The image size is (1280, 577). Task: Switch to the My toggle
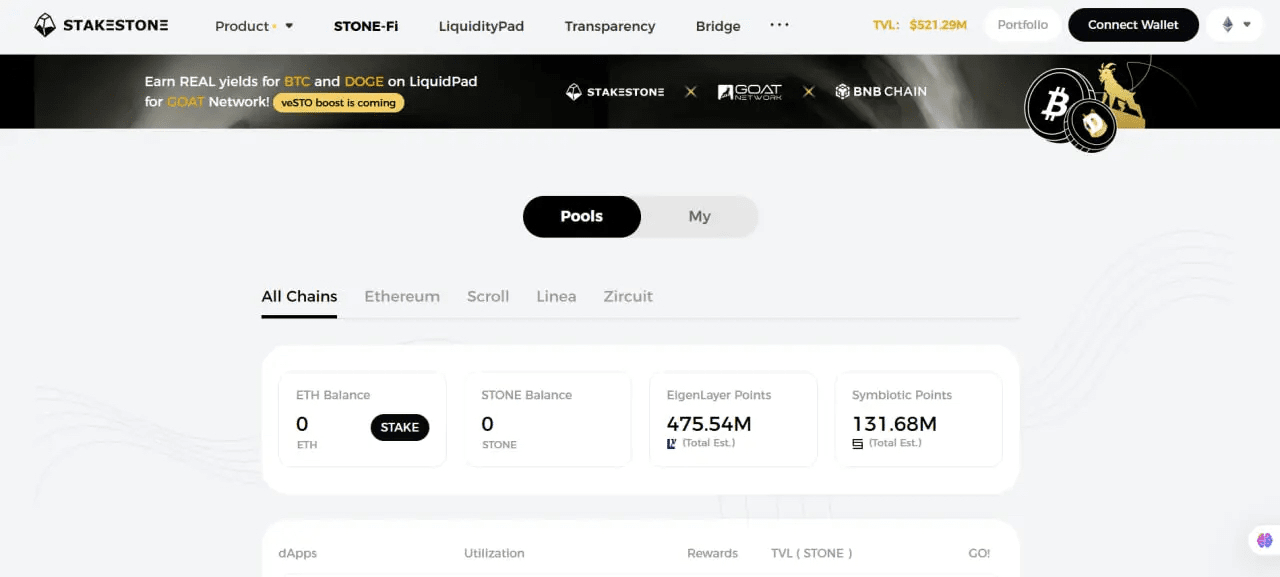pyautogui.click(x=699, y=216)
